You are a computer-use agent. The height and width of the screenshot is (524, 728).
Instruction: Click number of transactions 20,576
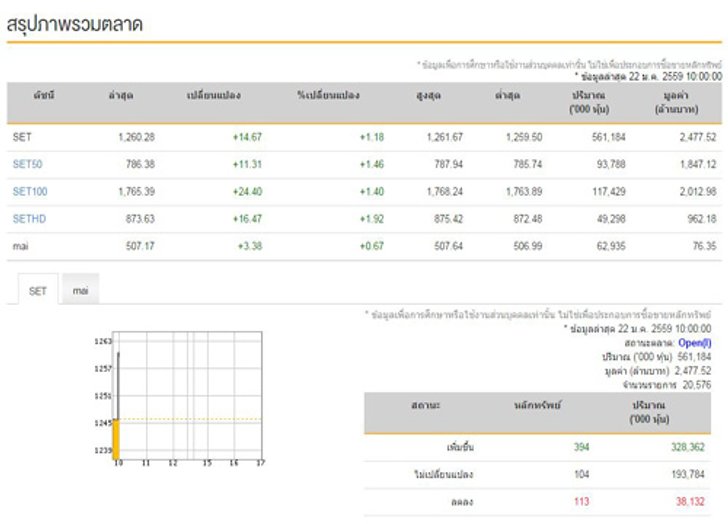coord(696,385)
